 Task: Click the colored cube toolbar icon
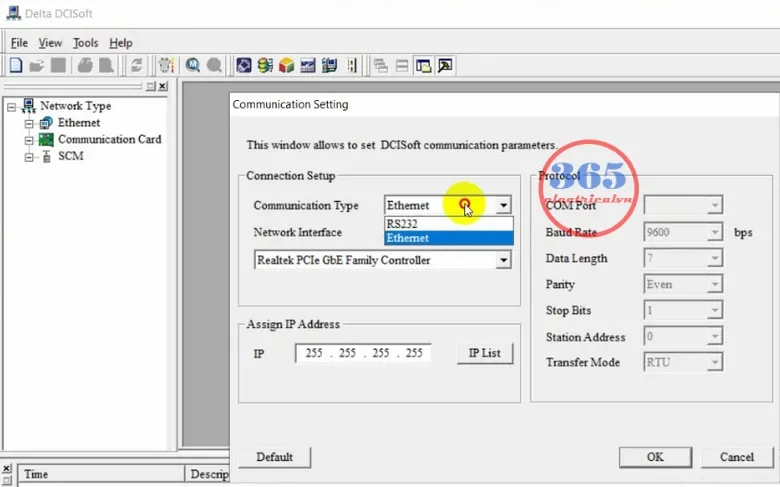[x=287, y=65]
